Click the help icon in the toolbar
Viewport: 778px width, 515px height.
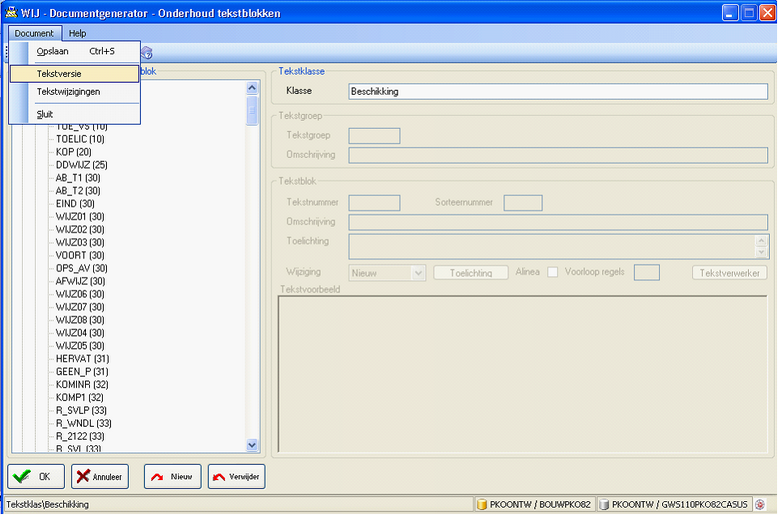point(147,53)
